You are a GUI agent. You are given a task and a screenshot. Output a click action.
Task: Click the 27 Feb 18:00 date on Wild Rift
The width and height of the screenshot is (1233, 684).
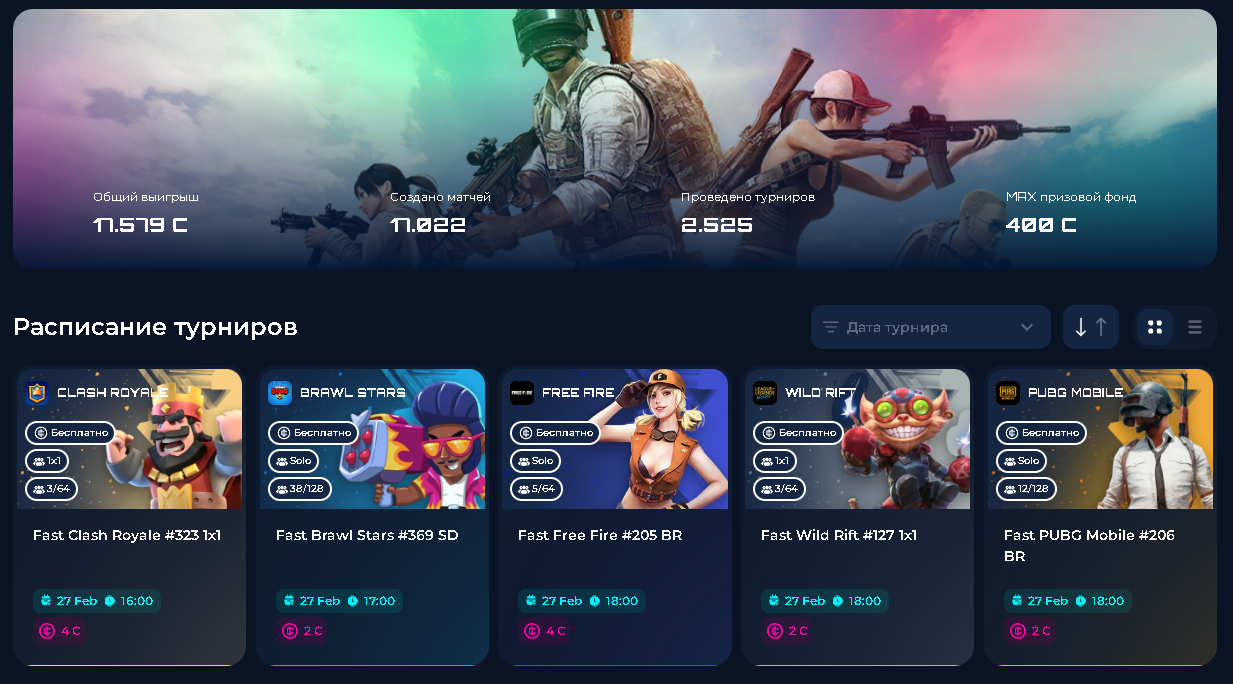pos(825,601)
